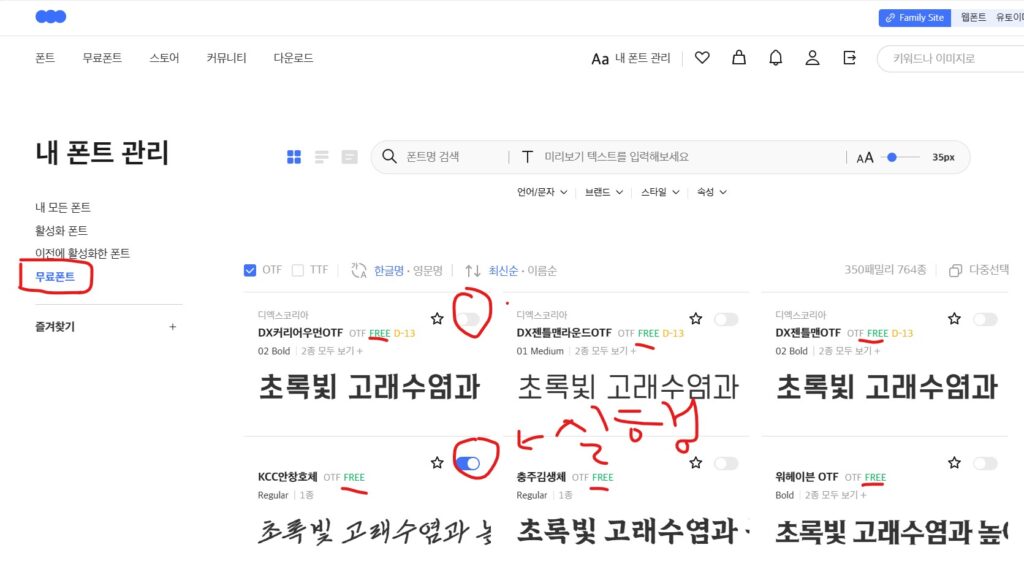Click the 웹폰트 link
This screenshot has height=561, width=1024.
(x=973, y=18)
